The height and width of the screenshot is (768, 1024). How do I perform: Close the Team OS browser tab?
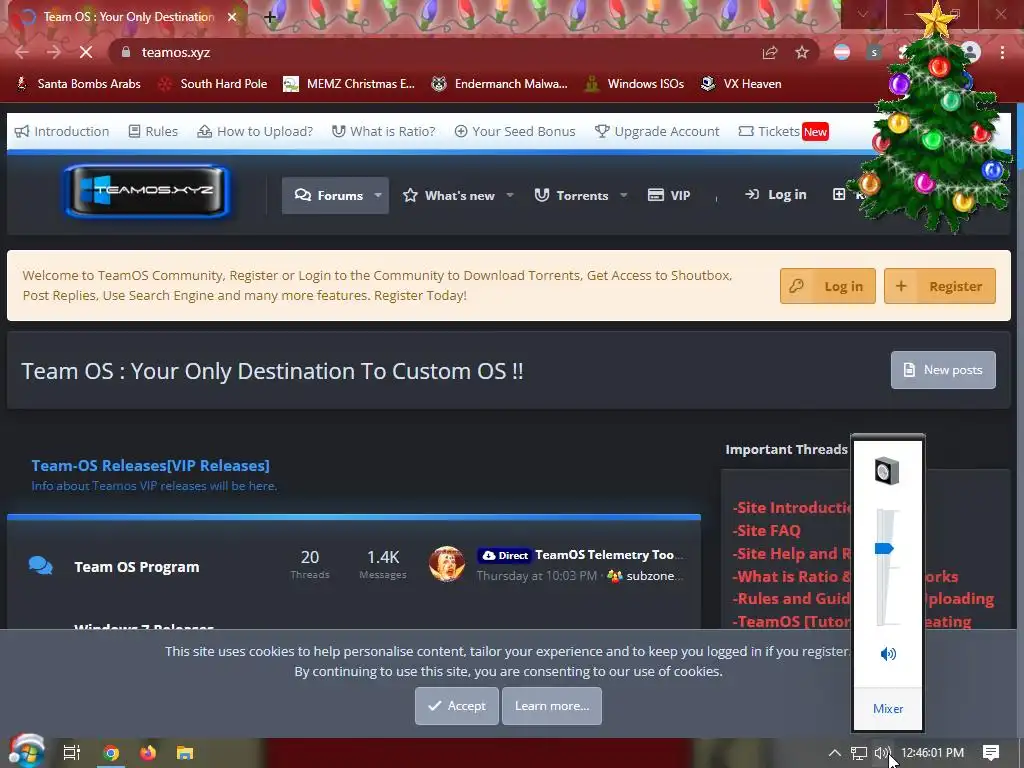232,17
